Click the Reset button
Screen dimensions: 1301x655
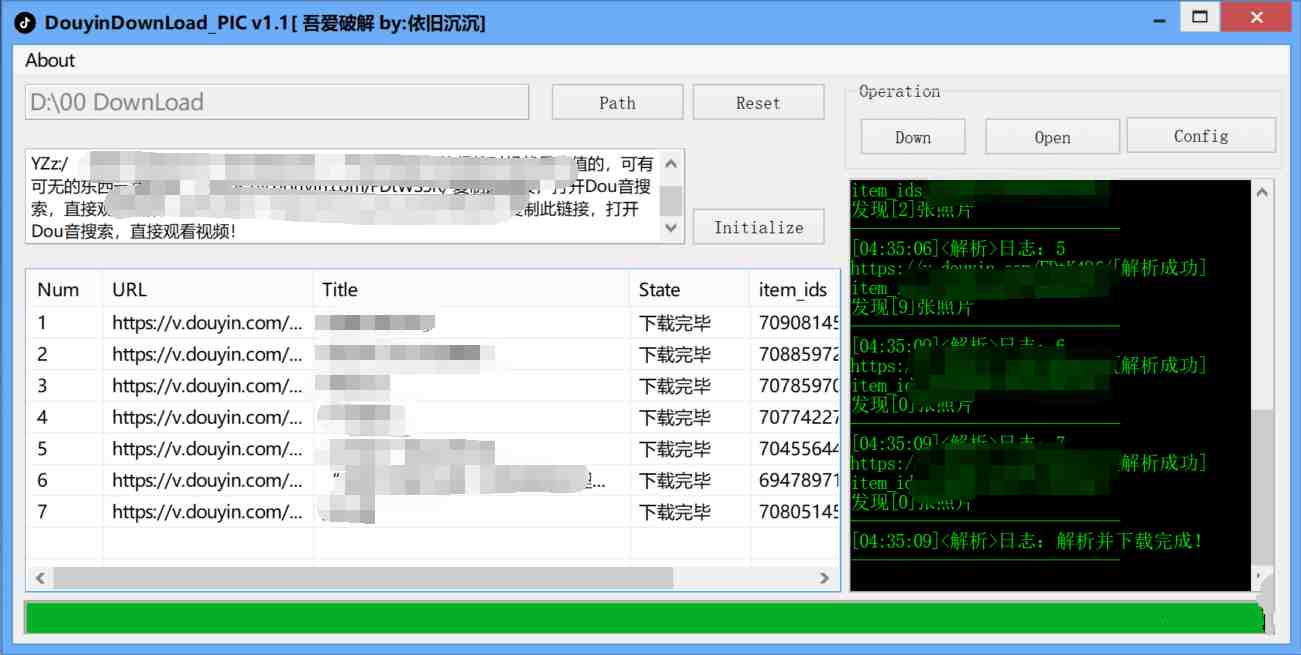pos(758,102)
